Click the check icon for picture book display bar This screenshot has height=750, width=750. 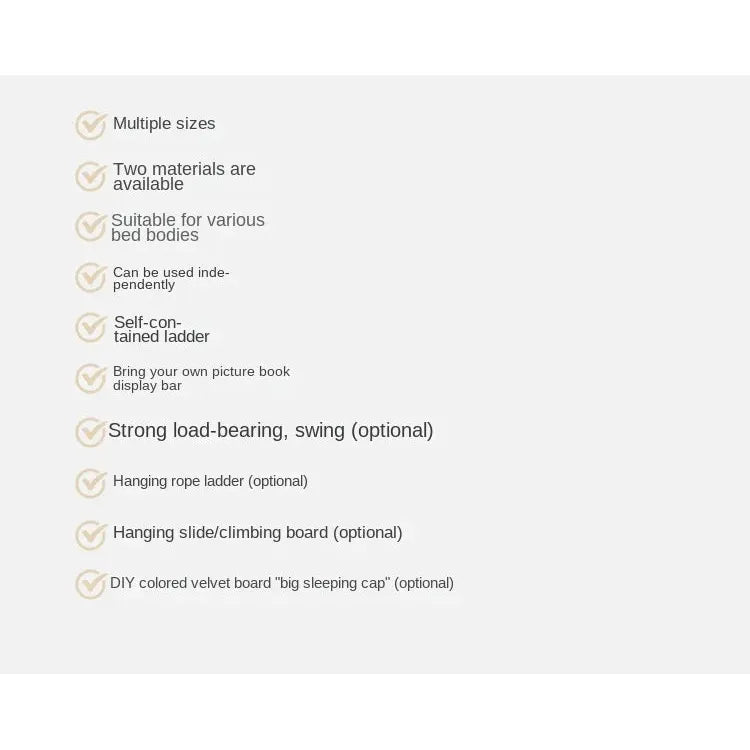[91, 378]
